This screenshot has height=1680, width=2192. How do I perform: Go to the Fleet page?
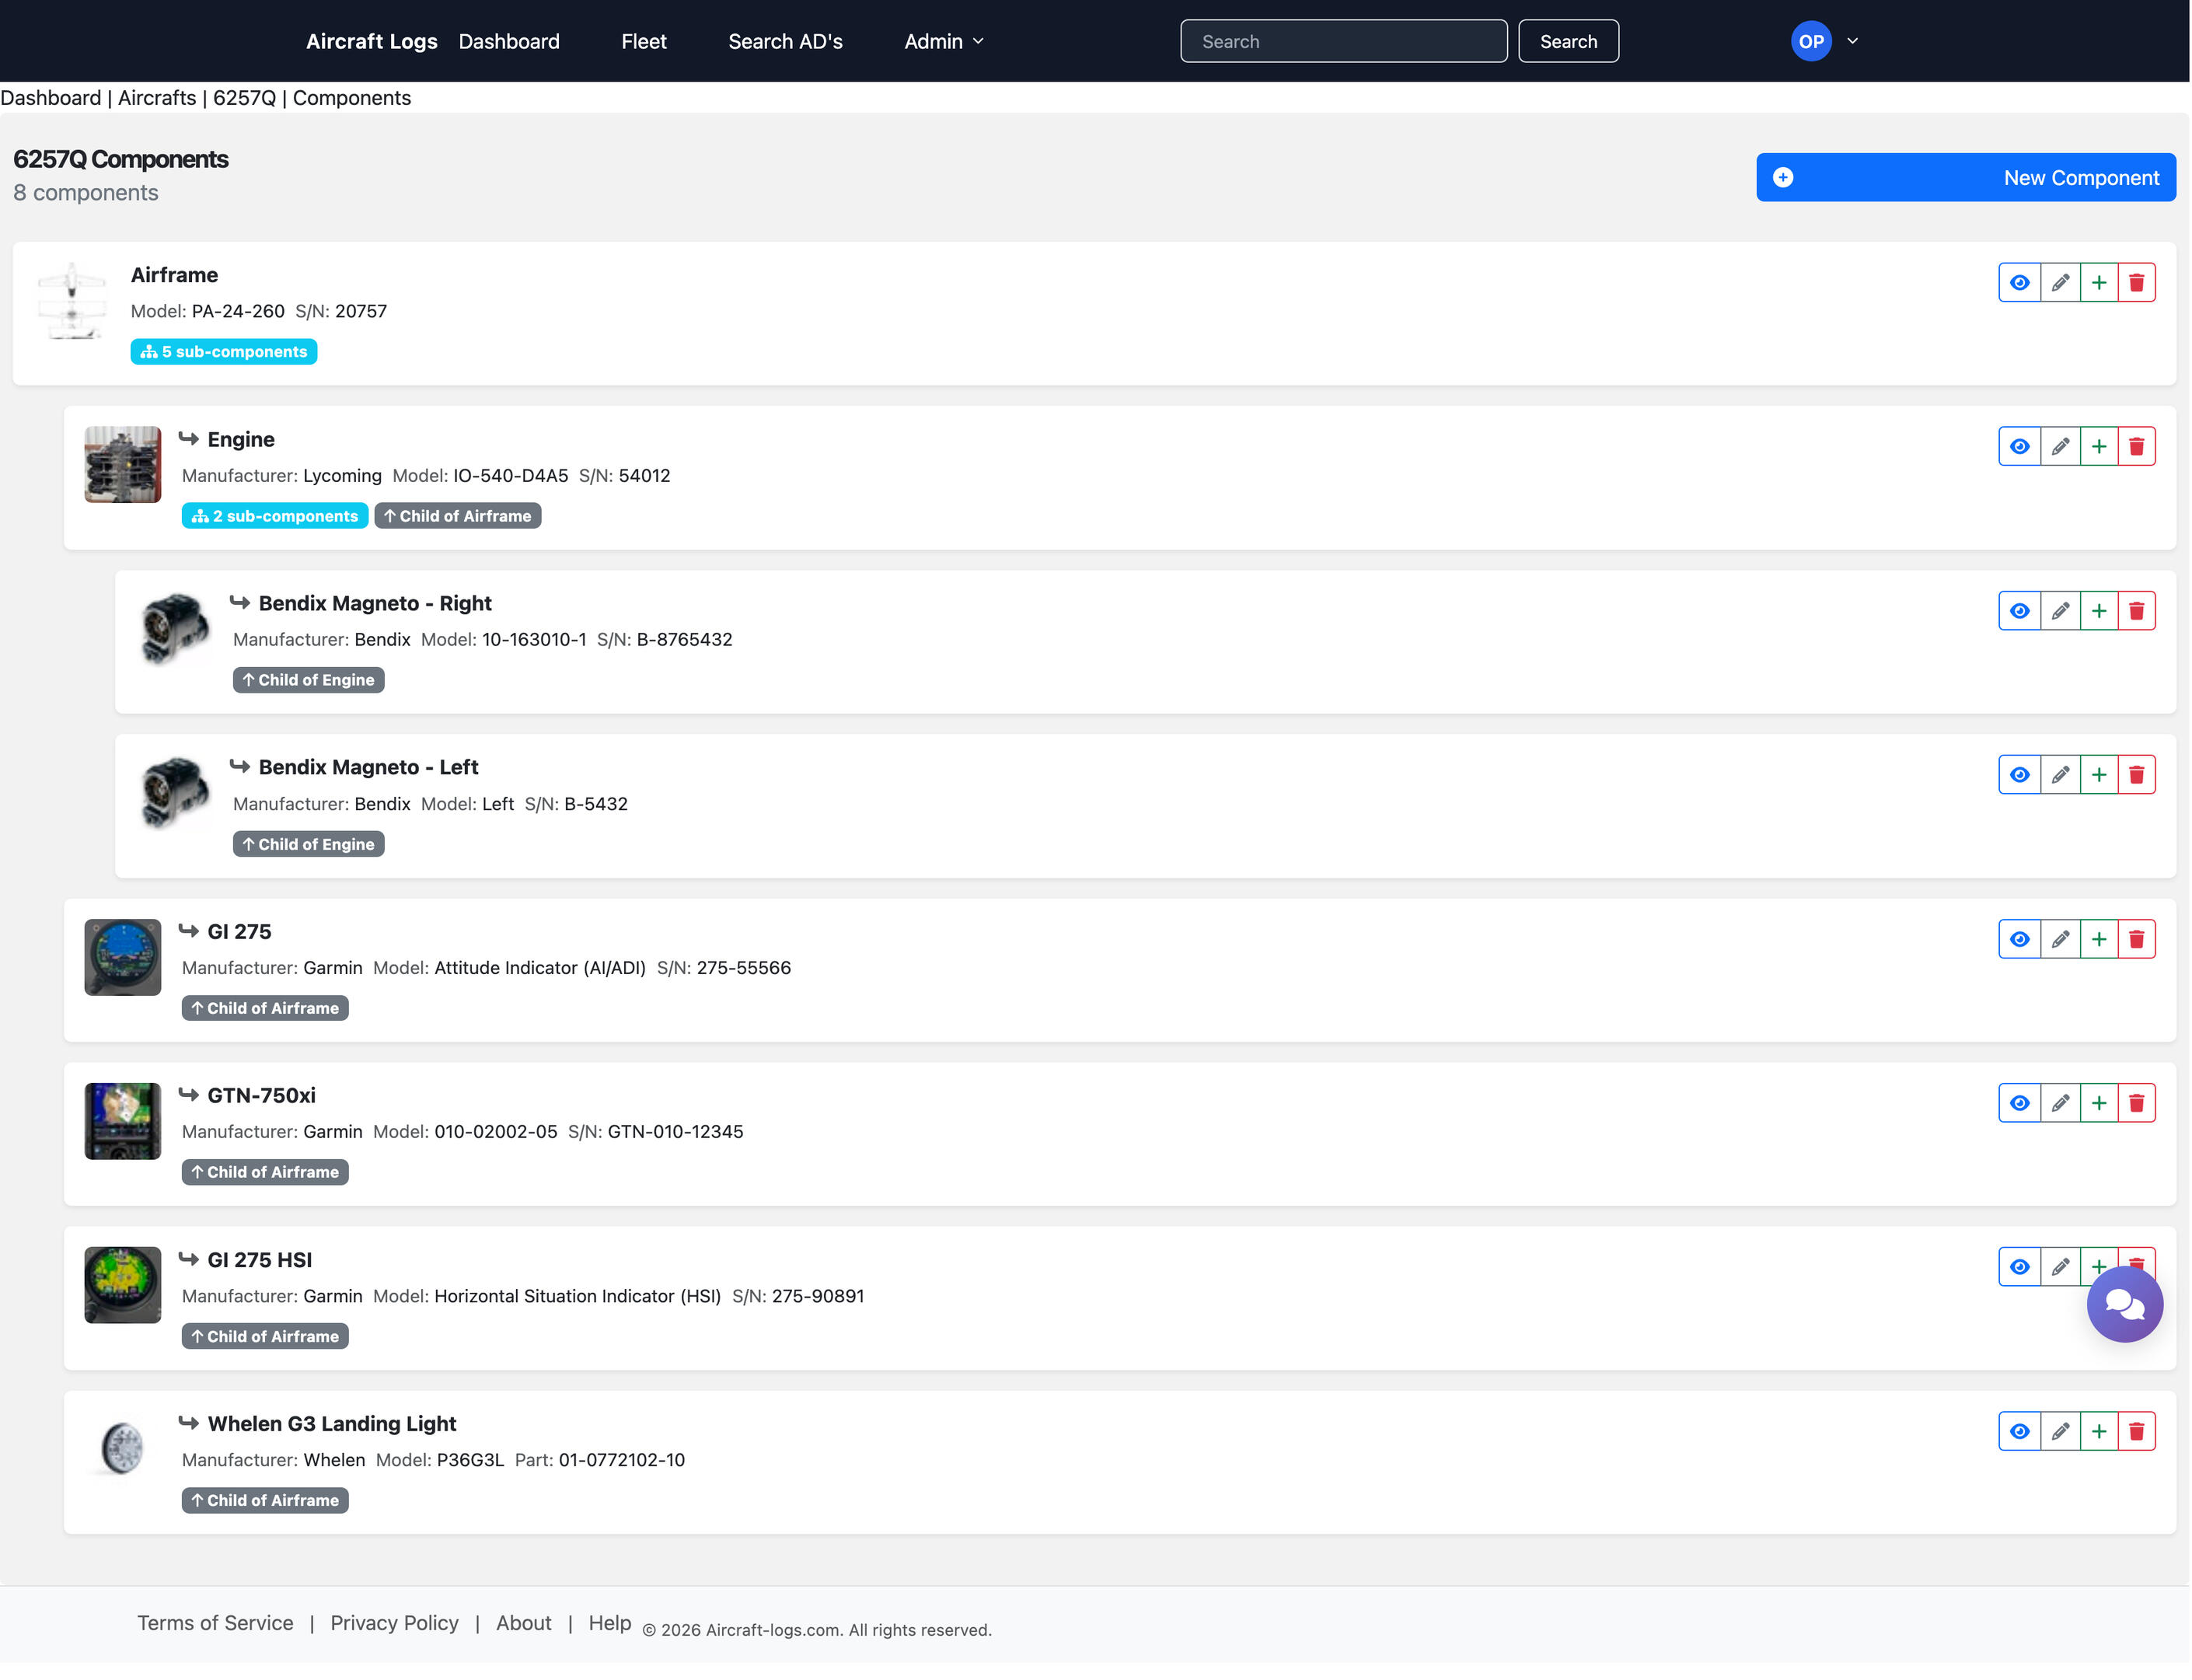coord(643,41)
